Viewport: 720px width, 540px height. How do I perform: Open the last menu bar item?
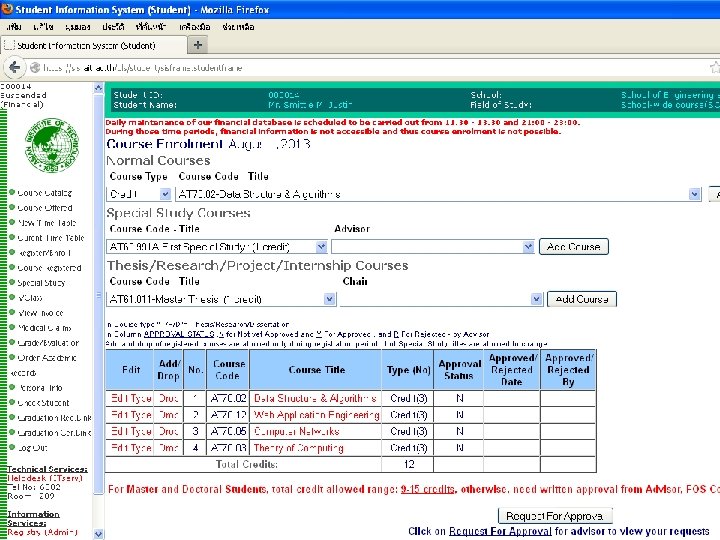(238, 27)
